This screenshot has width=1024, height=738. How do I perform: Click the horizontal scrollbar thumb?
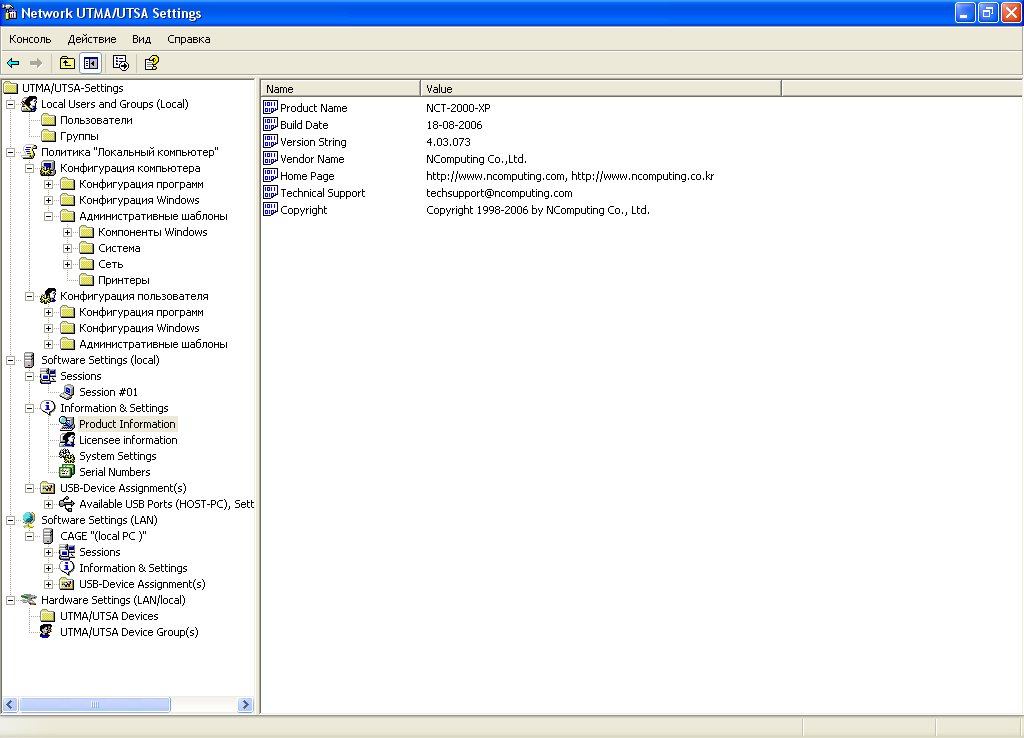click(95, 705)
